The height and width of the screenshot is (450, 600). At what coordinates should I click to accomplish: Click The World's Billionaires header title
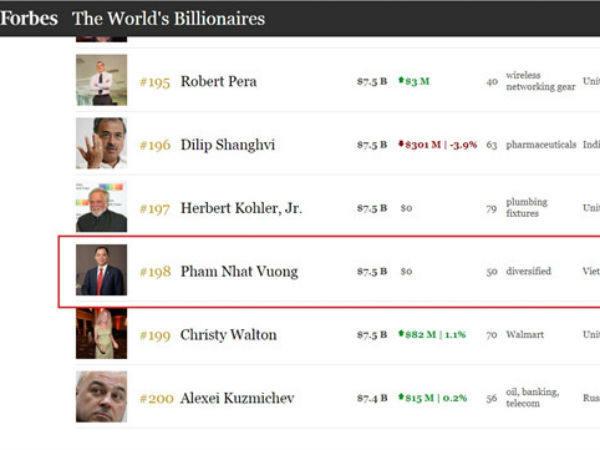point(168,19)
